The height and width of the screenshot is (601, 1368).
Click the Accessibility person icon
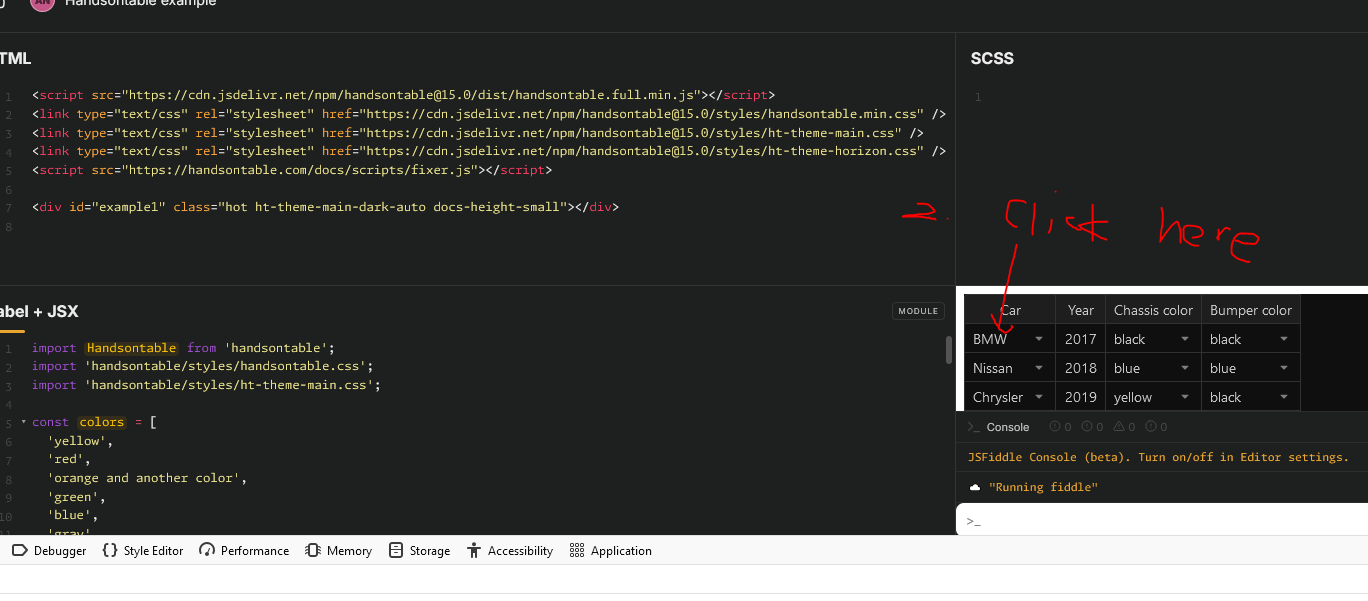(x=474, y=551)
